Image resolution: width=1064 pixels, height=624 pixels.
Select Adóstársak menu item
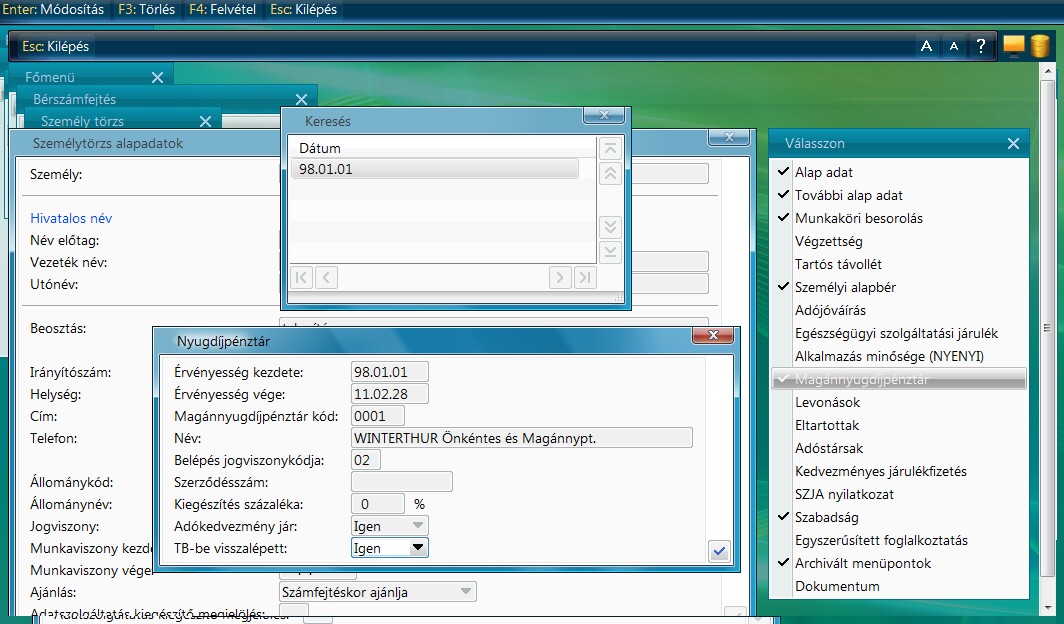898,448
